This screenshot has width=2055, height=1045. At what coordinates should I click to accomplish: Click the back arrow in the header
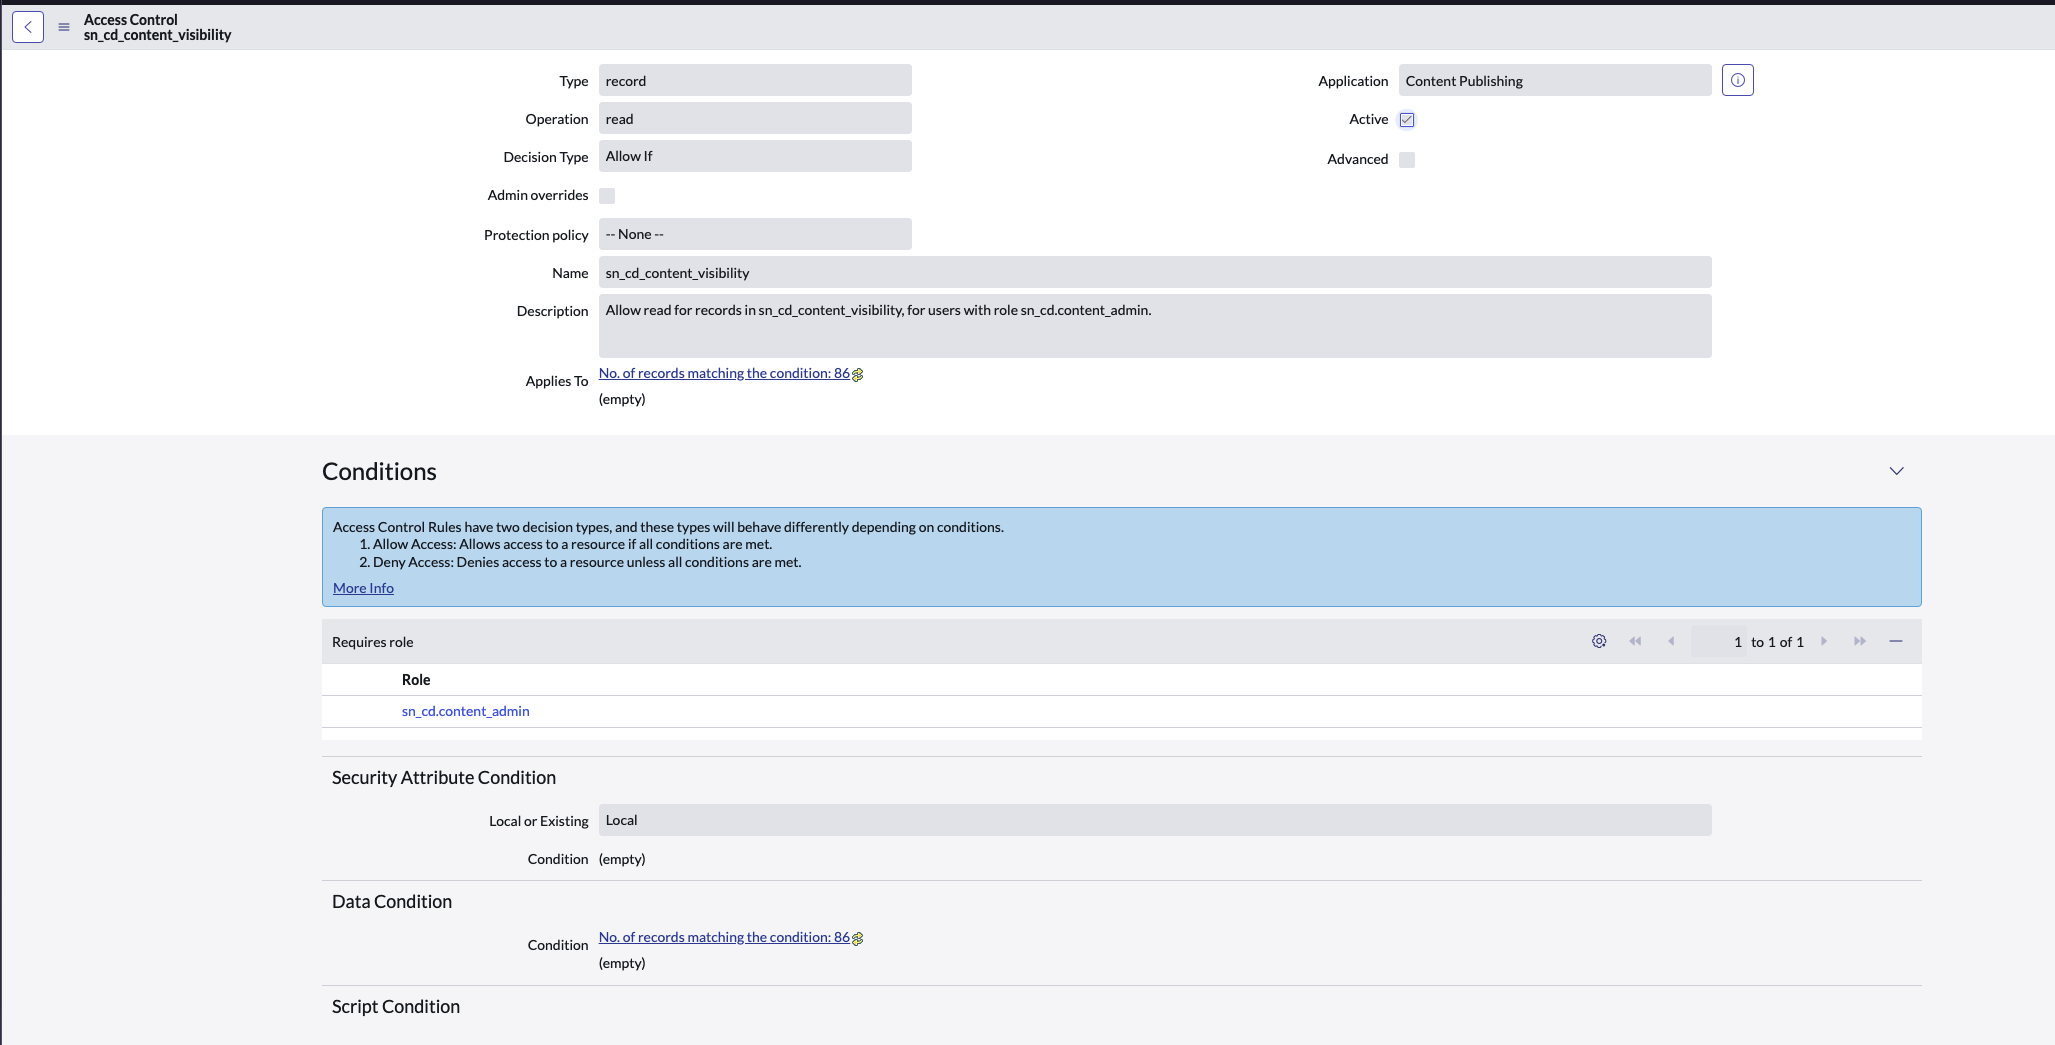coord(28,27)
